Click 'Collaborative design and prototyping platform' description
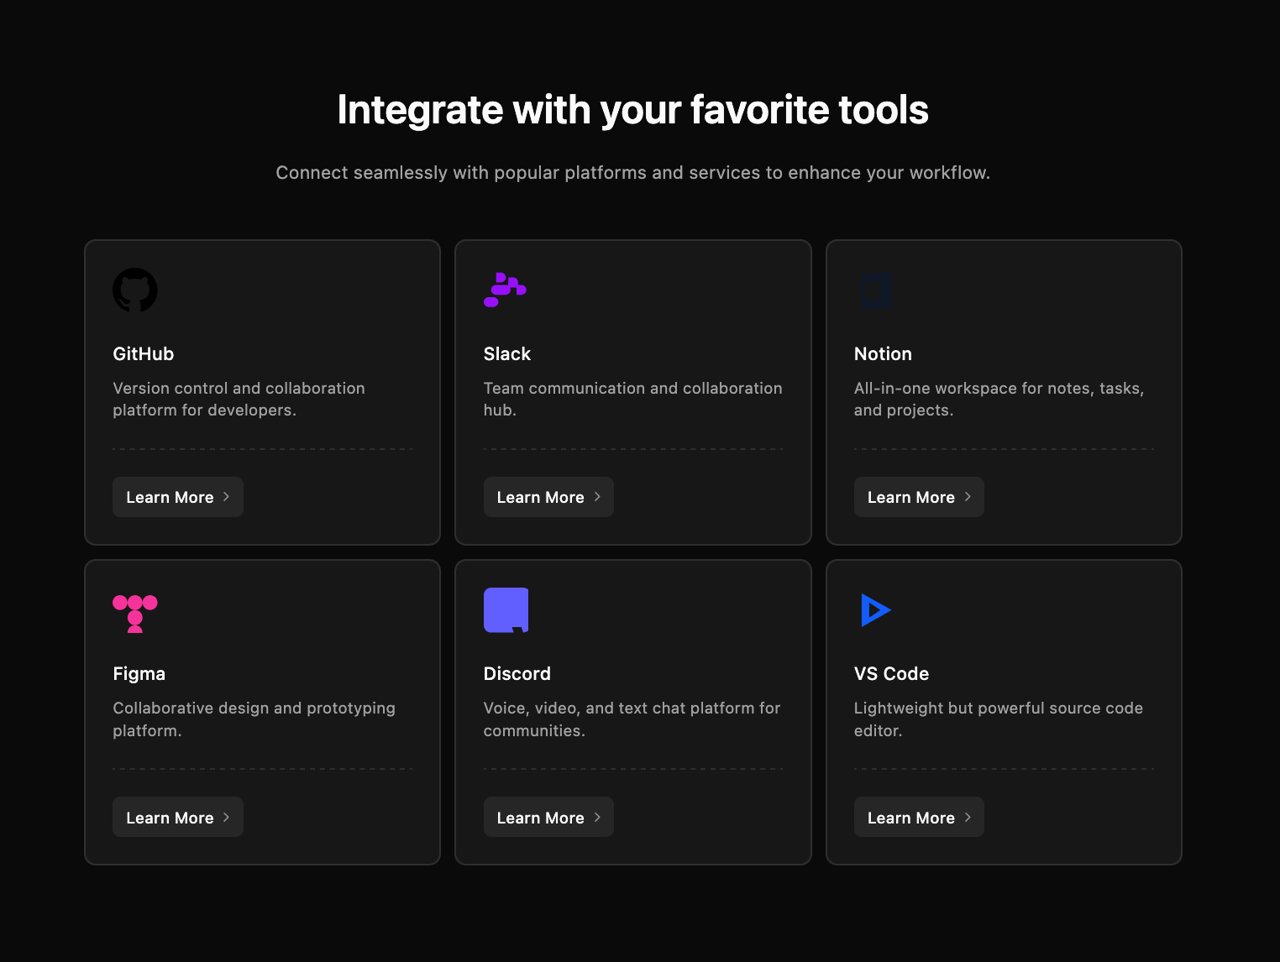Screen dimensions: 1280x962 (x=254, y=719)
